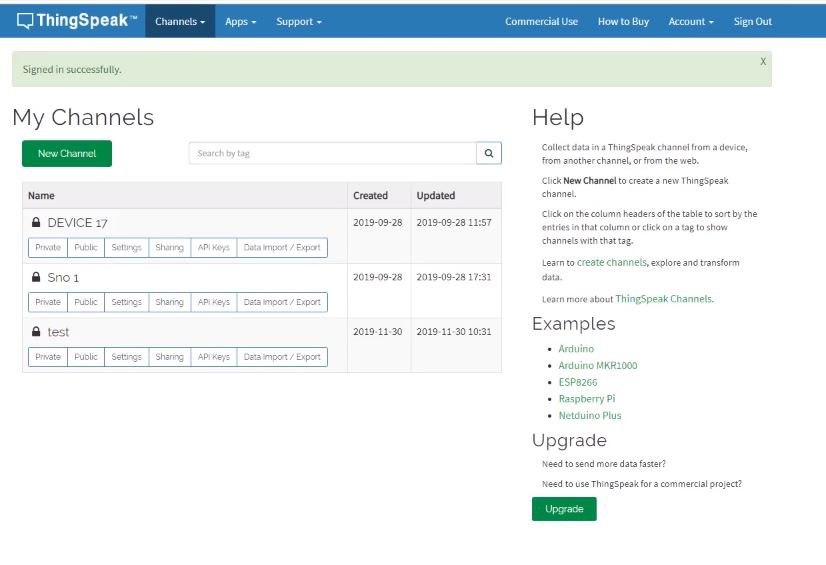The image size is (826, 565).
Task: Open the Arduino example link
Action: 576,349
